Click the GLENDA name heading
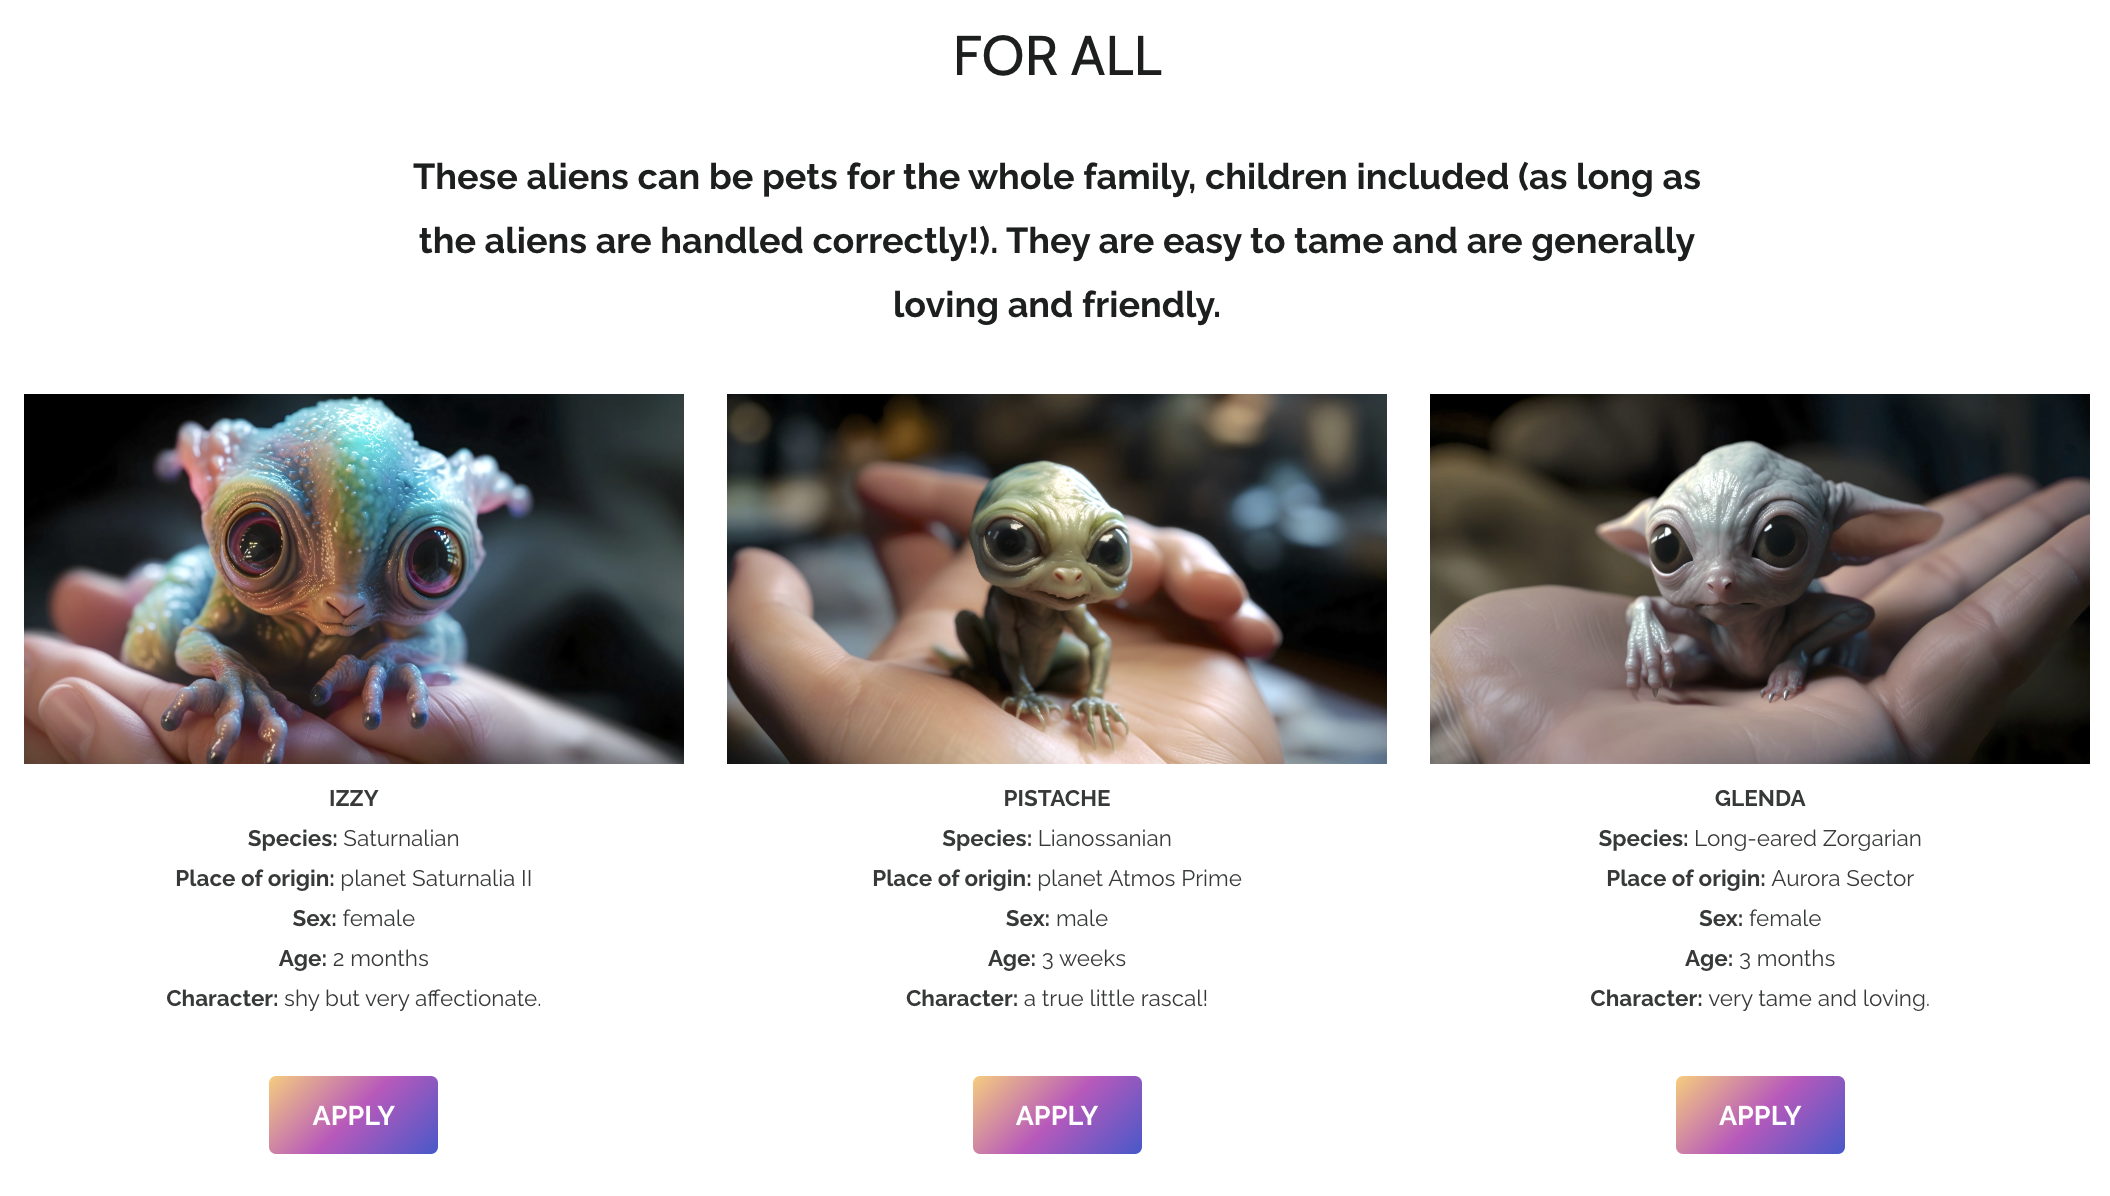 point(1759,798)
